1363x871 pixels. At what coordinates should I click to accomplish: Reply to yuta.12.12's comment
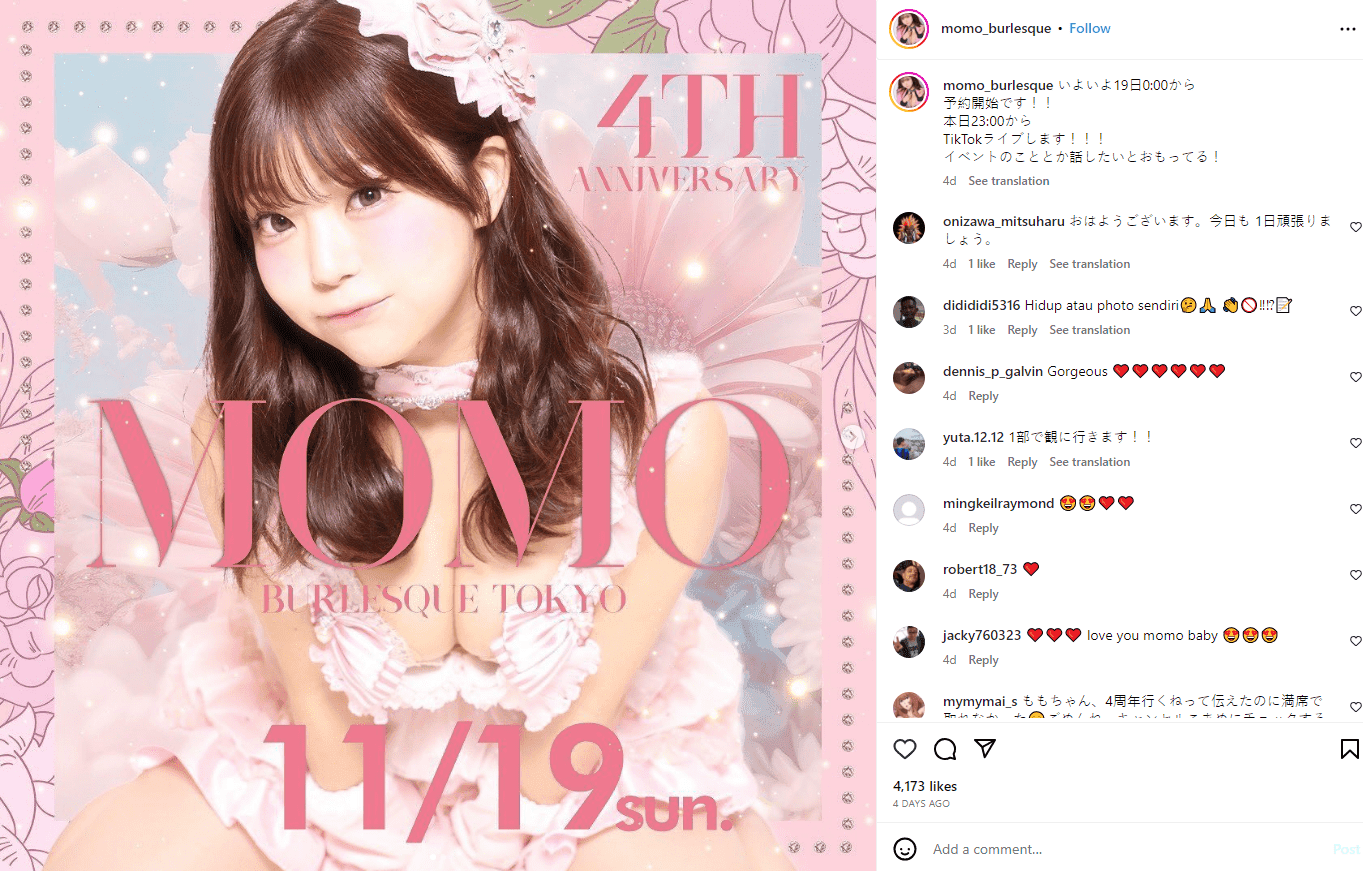pos(1022,462)
